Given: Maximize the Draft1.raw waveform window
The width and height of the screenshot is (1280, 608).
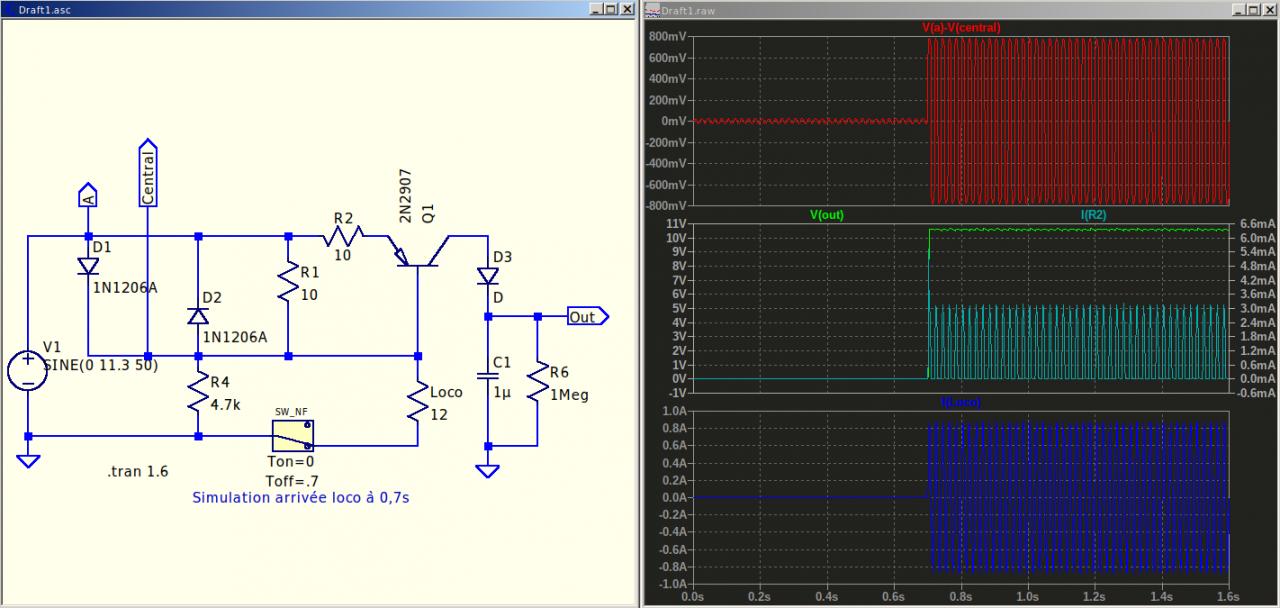Looking at the screenshot, I should (1253, 8).
